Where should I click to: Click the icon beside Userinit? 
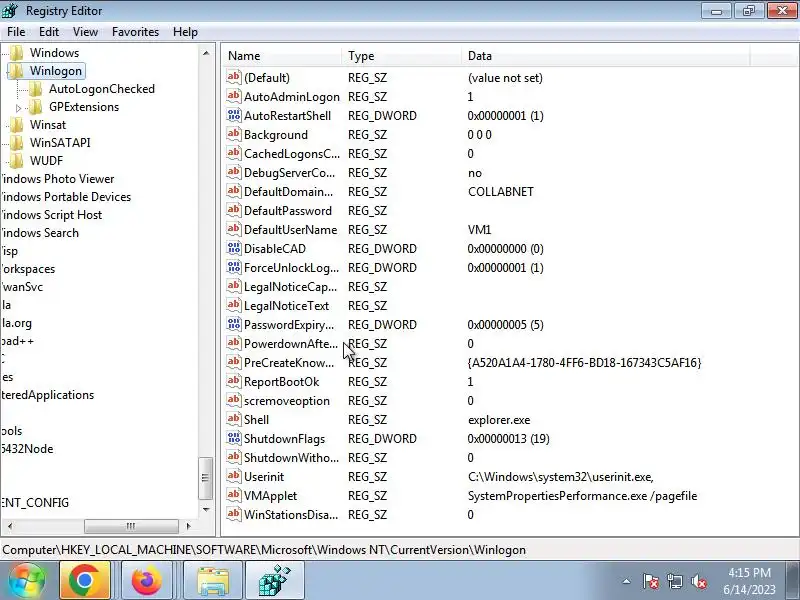pos(234,476)
